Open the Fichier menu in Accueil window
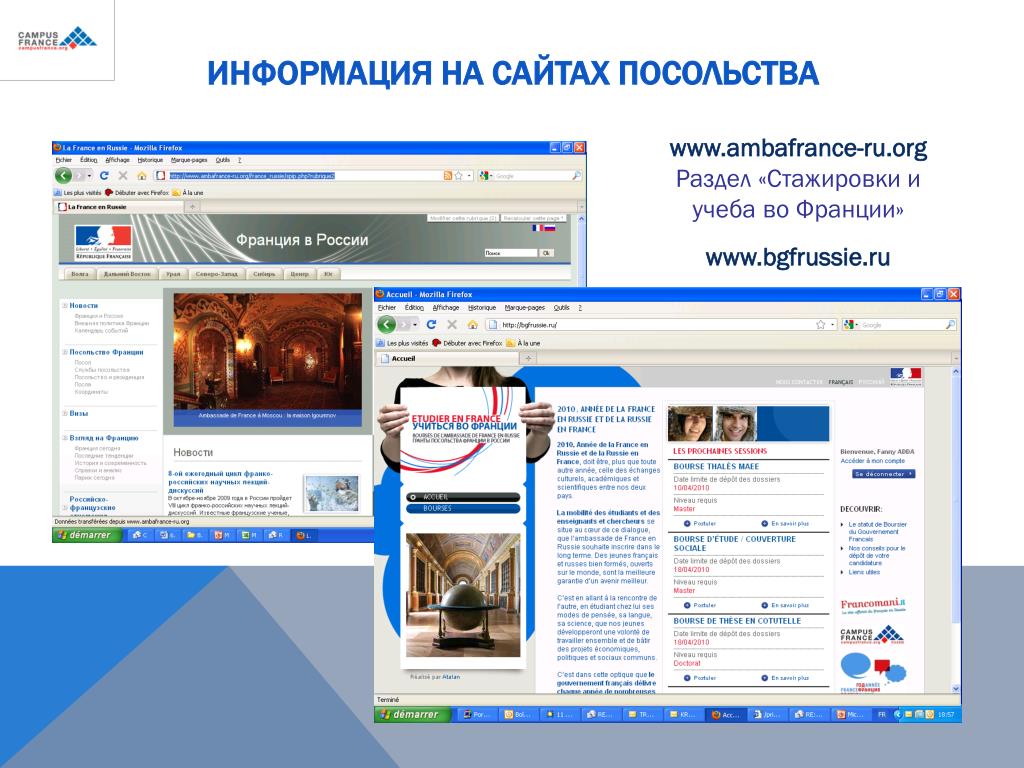The height and width of the screenshot is (768, 1024). click(x=387, y=308)
